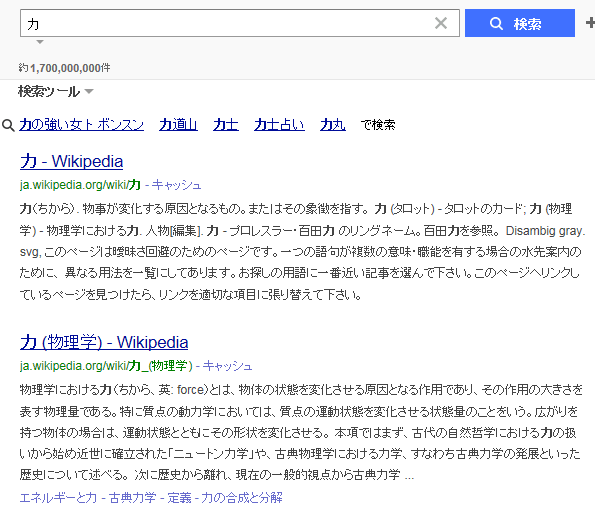Click the green URL ja.wikipedia.org/wiki/力_(物理学)
This screenshot has height=522, width=595.
106,366
